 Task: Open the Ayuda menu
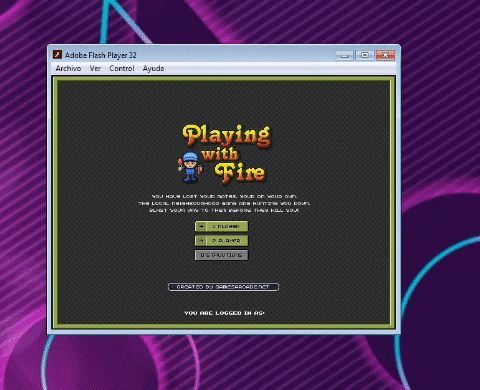point(153,68)
